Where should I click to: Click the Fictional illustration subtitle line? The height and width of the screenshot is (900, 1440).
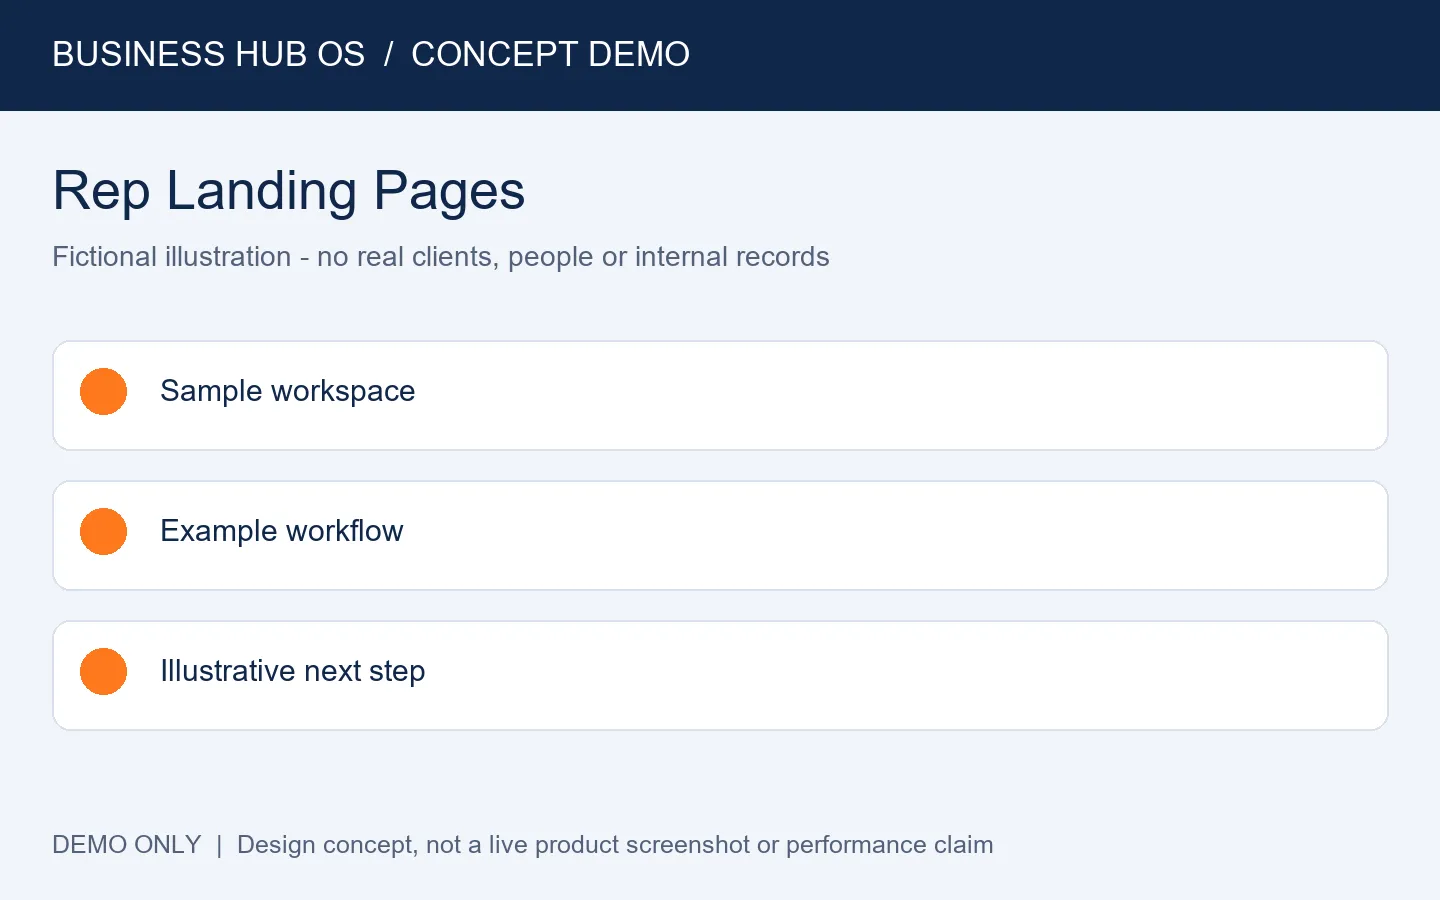441,257
